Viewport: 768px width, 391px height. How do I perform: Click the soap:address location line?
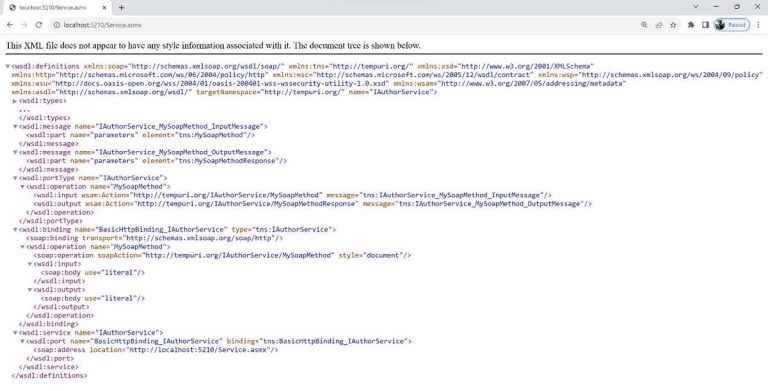pyautogui.click(x=156, y=350)
